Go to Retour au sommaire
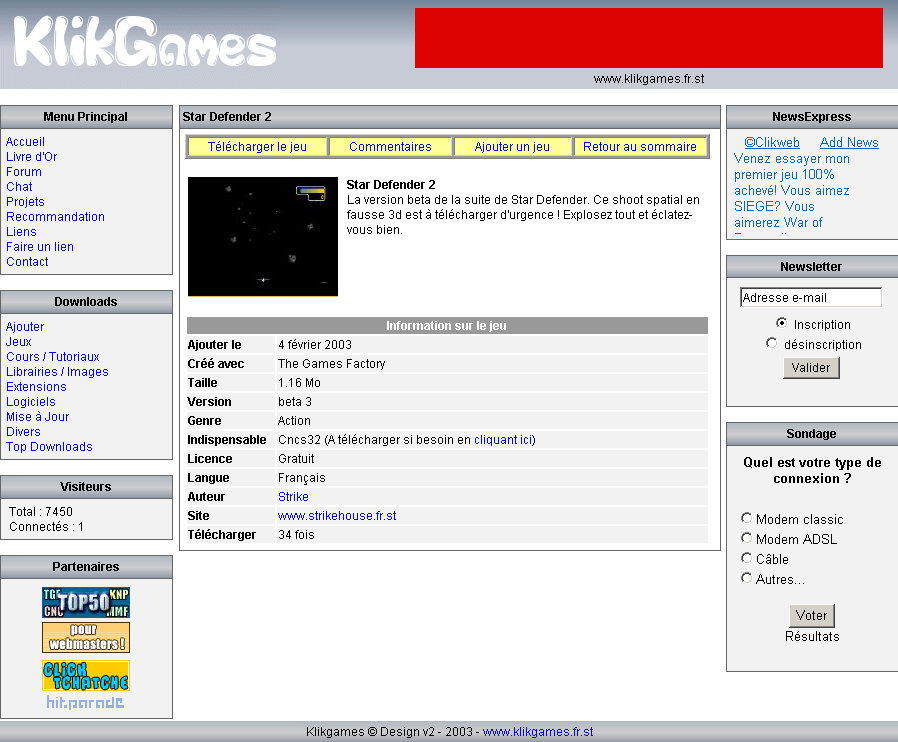Image resolution: width=898 pixels, height=742 pixels. point(640,147)
